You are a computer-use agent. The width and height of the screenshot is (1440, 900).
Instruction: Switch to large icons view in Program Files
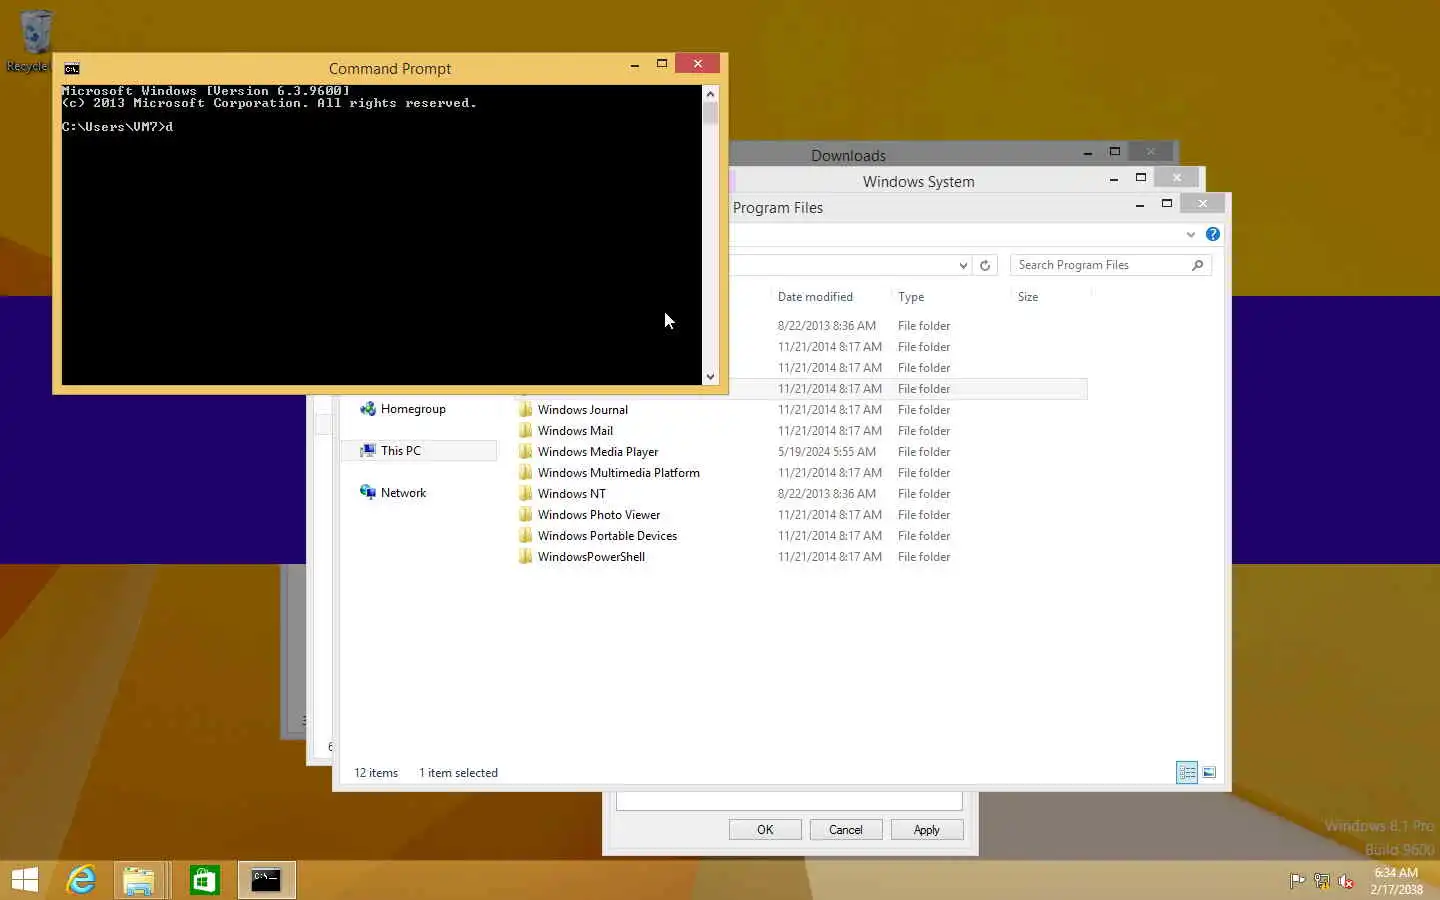1209,772
